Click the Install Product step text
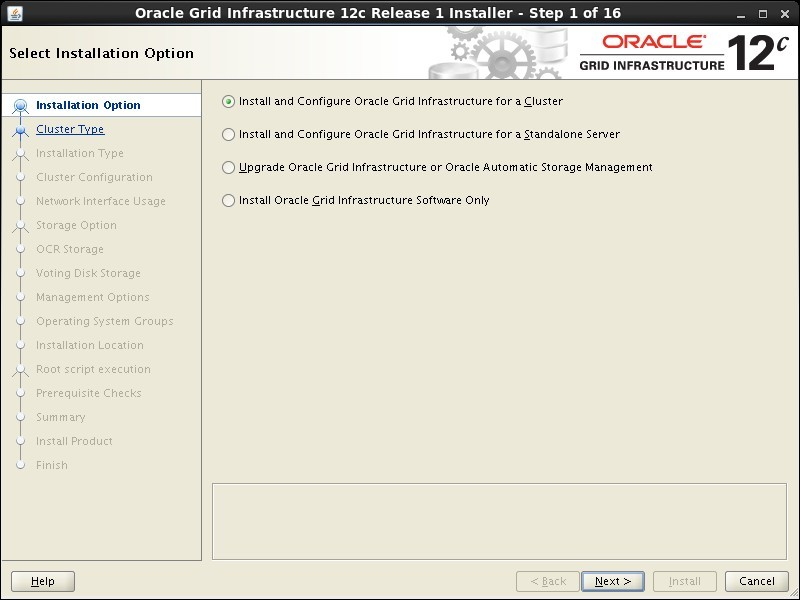 coord(74,441)
